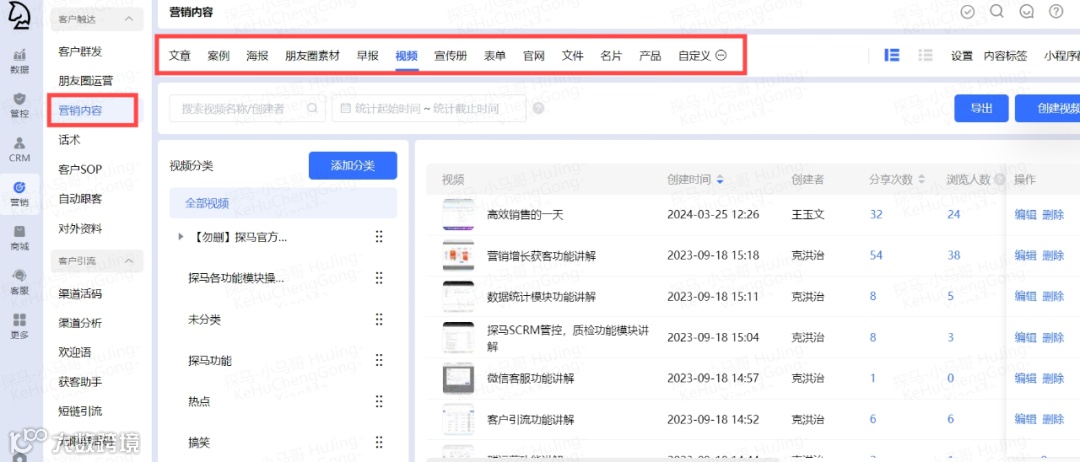
Task: Click drag handle for 探马功能 category
Action: (x=378, y=360)
